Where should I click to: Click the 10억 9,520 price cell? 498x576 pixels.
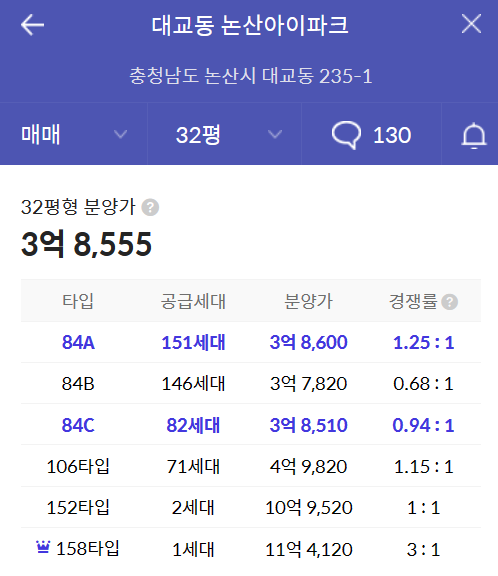[308, 508]
